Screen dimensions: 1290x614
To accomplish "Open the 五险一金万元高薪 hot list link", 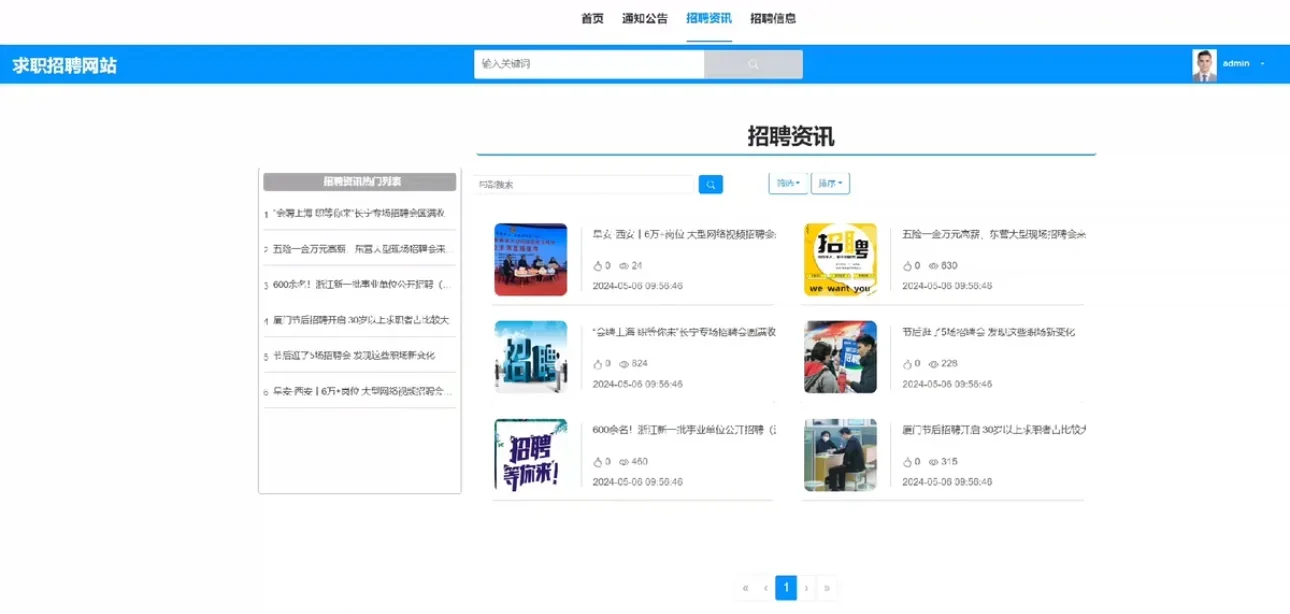I will [358, 249].
